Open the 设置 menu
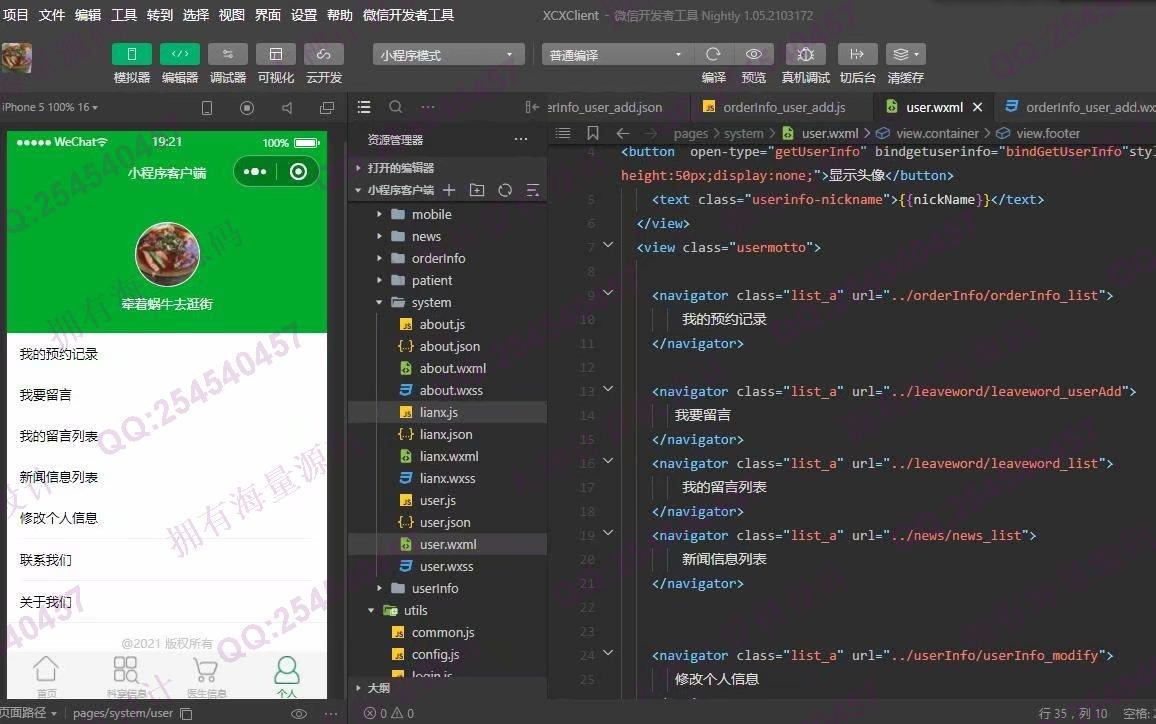 coord(304,15)
